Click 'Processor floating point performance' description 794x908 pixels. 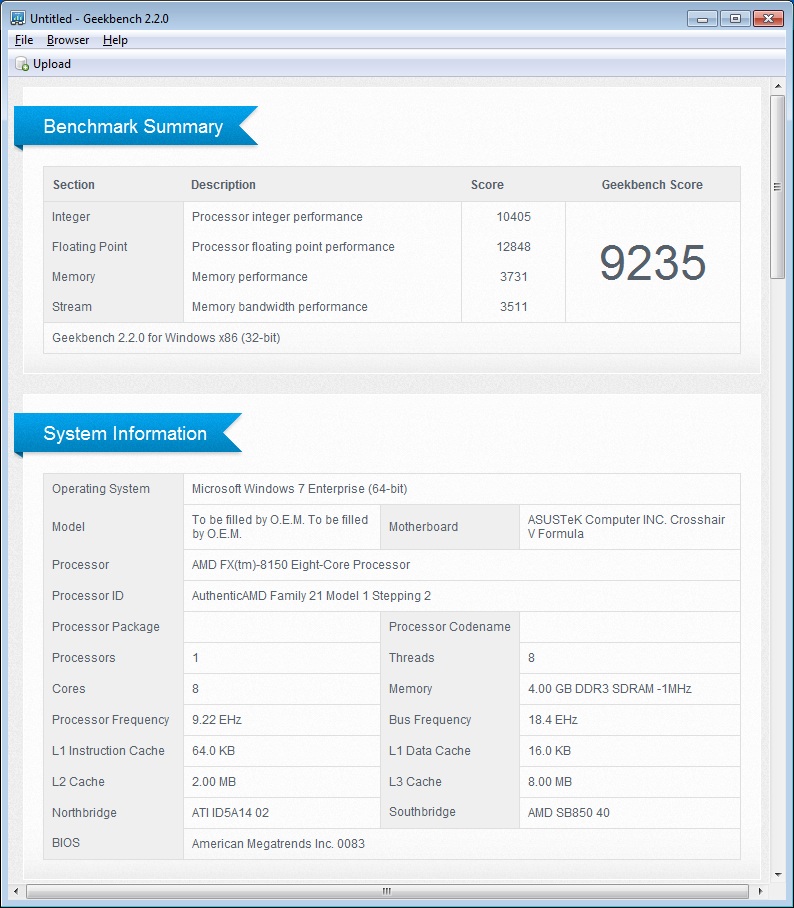click(x=293, y=247)
